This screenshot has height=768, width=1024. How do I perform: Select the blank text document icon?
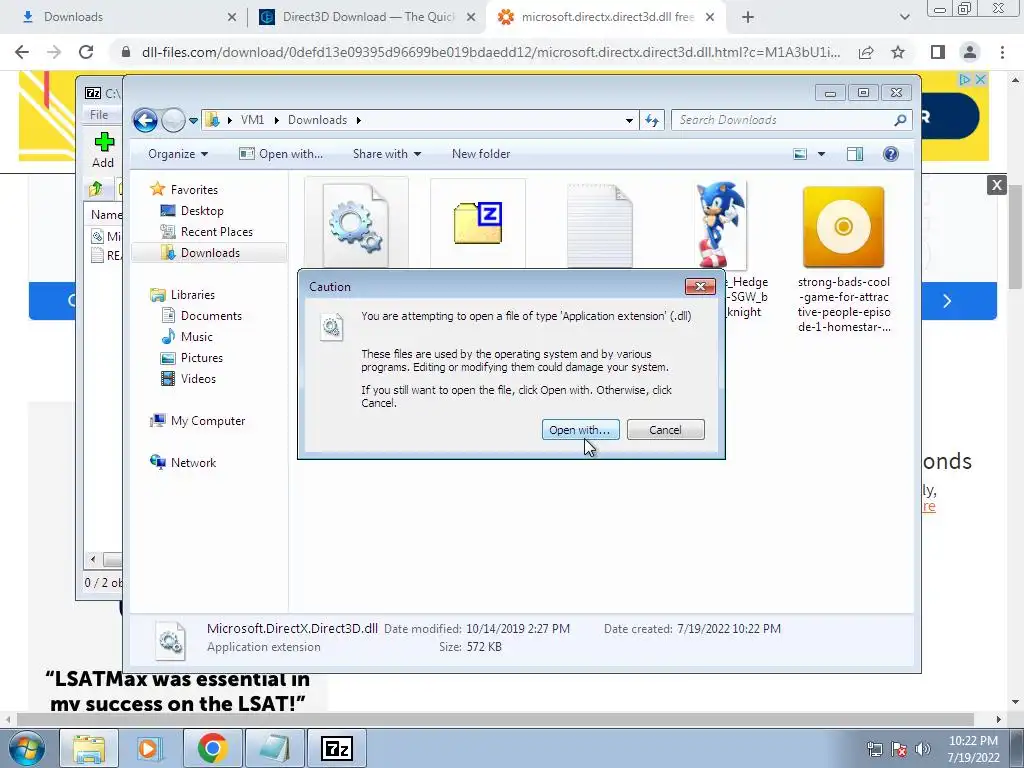[x=600, y=226]
